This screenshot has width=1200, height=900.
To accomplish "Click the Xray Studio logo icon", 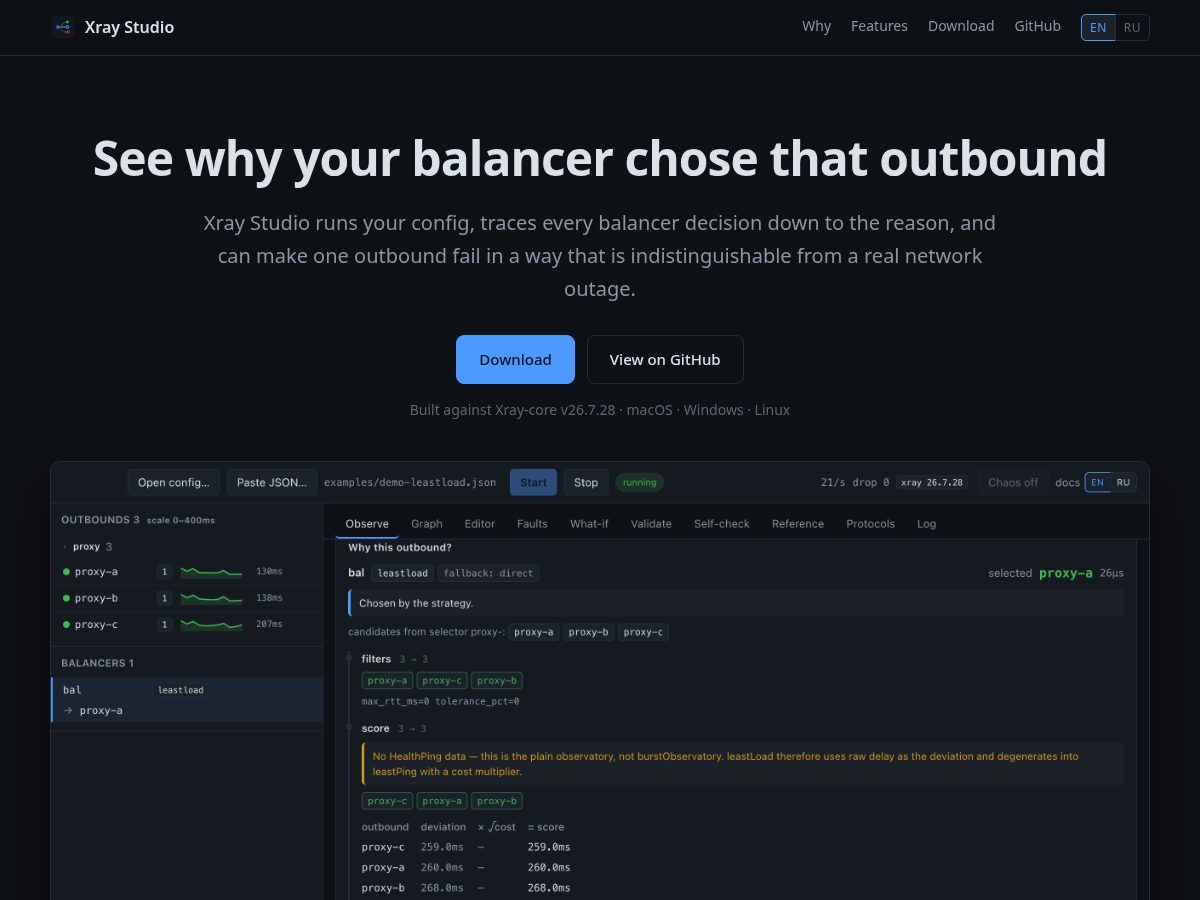I will coord(63,27).
